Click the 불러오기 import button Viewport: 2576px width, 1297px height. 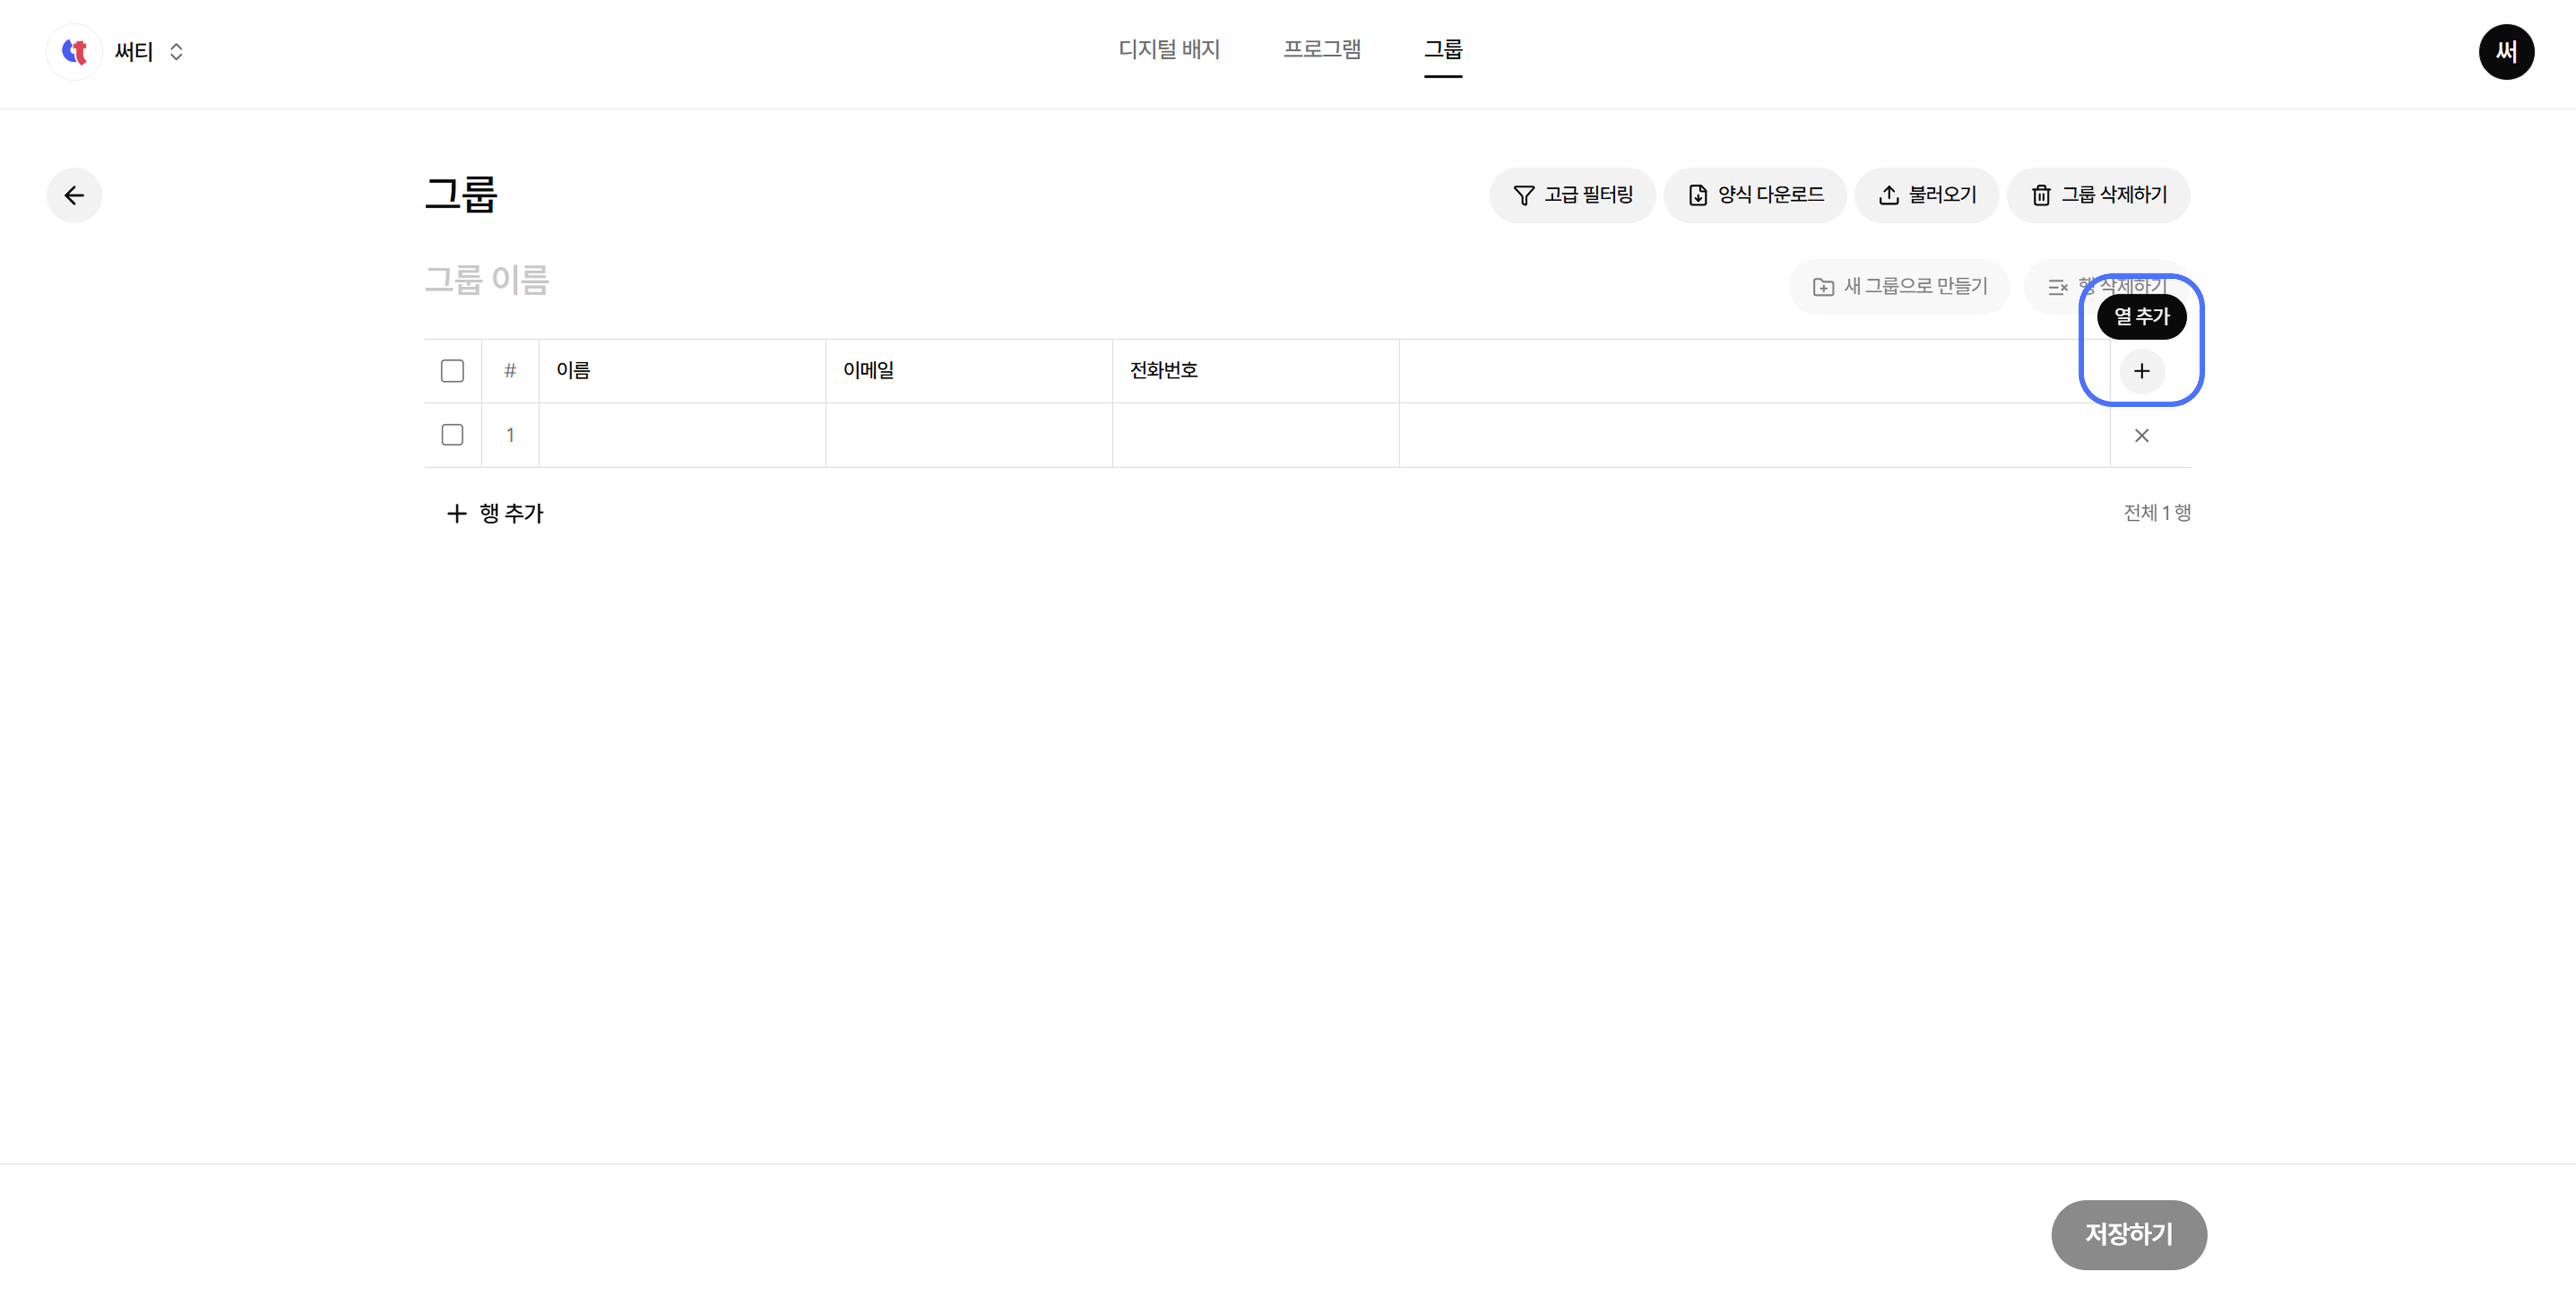(1927, 195)
